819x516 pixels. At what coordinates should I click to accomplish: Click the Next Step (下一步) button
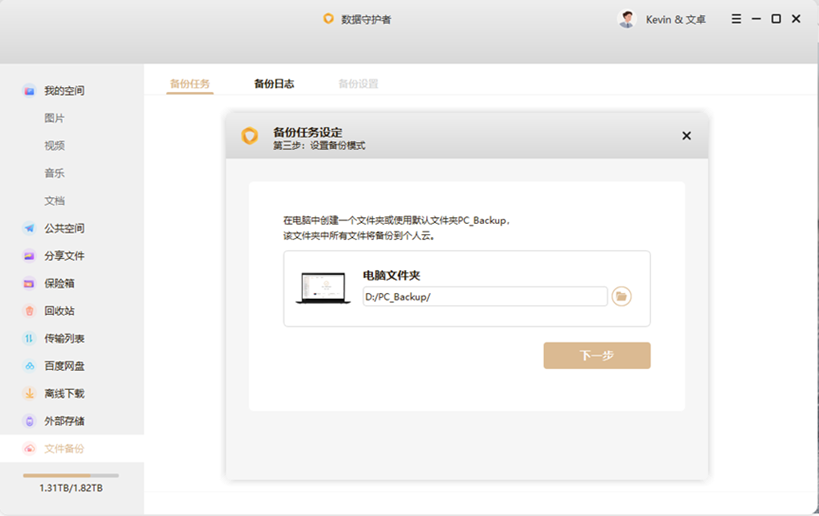[597, 356]
